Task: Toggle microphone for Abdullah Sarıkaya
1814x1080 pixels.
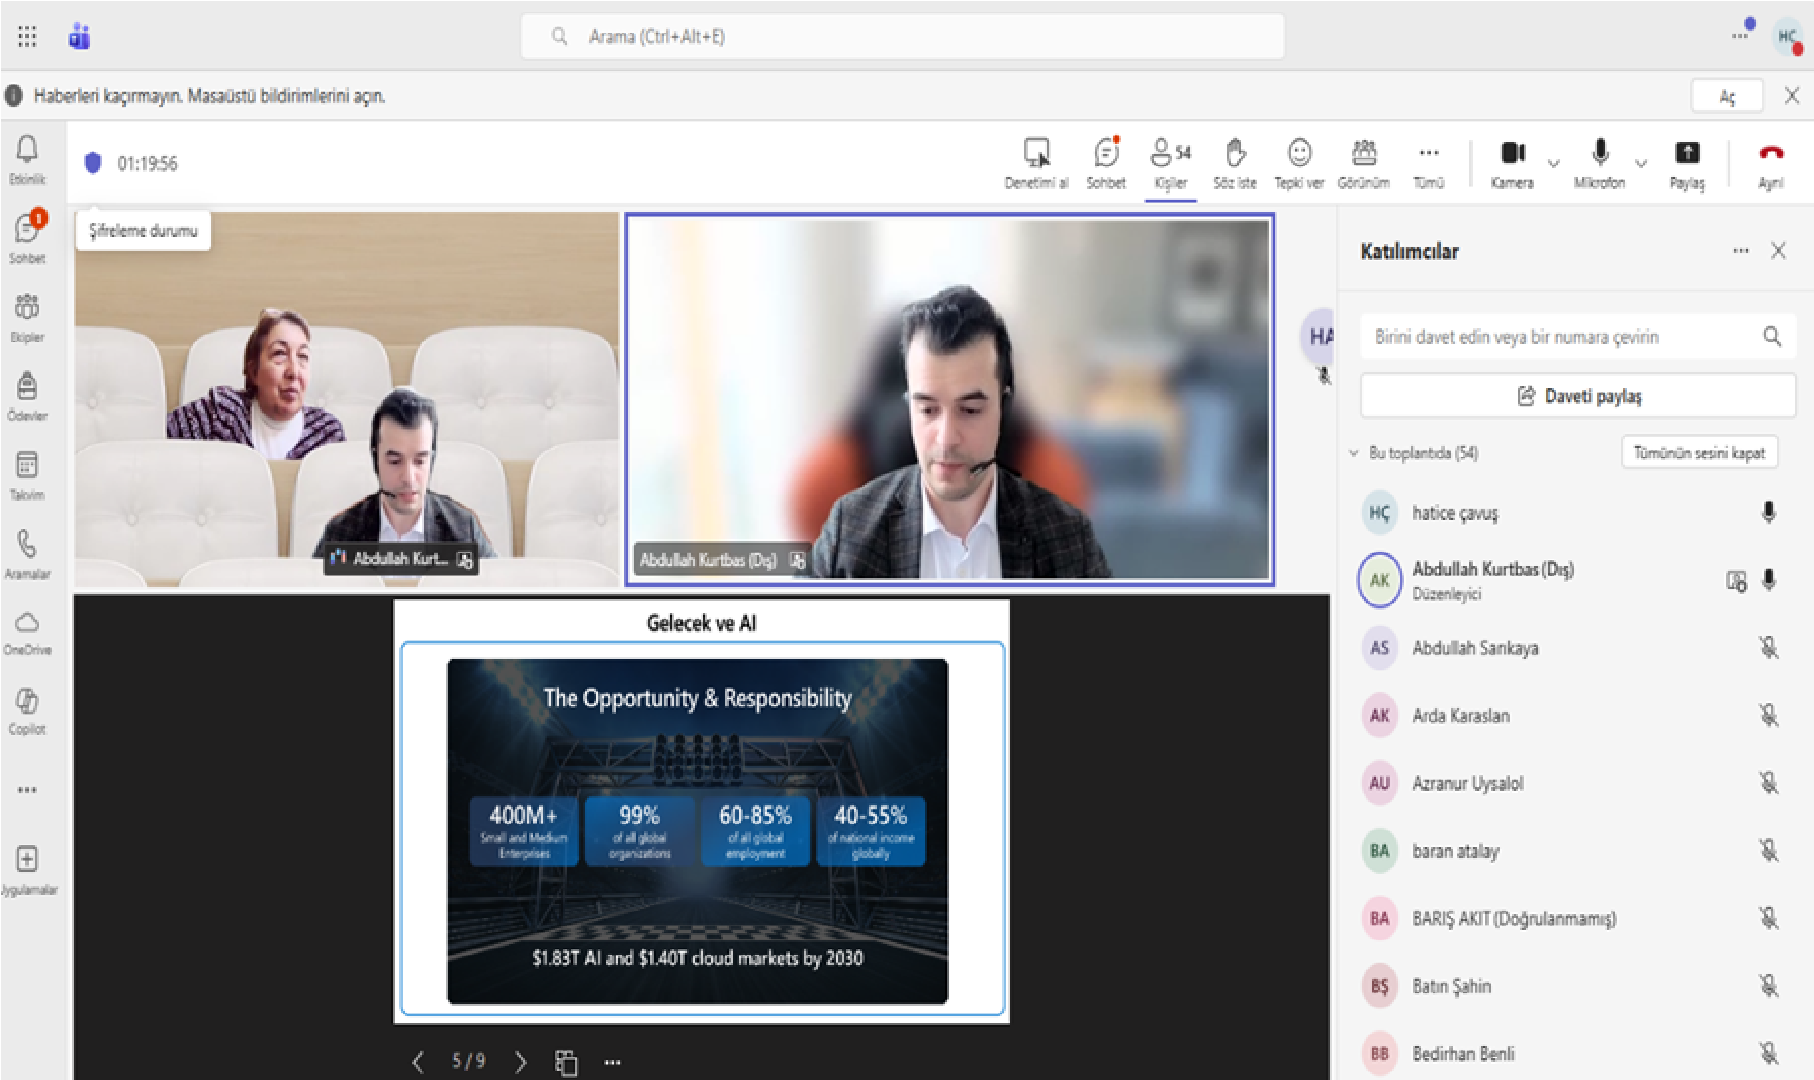Action: [1768, 648]
